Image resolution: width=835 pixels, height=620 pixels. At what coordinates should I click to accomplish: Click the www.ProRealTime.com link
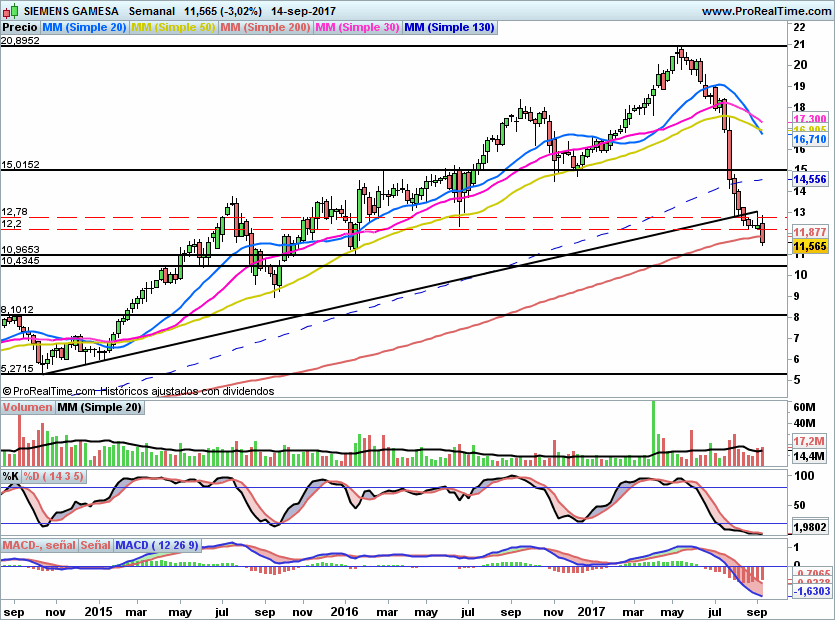[766, 11]
